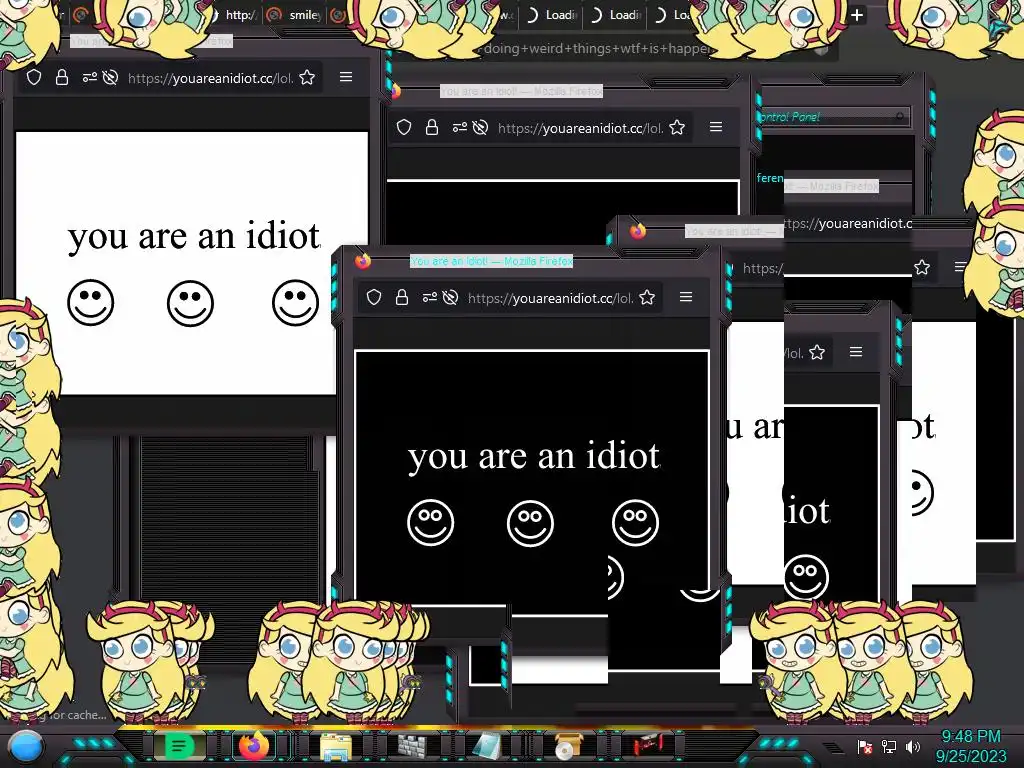Open Firefox from the taskbar
1024x768 pixels.
click(254, 745)
